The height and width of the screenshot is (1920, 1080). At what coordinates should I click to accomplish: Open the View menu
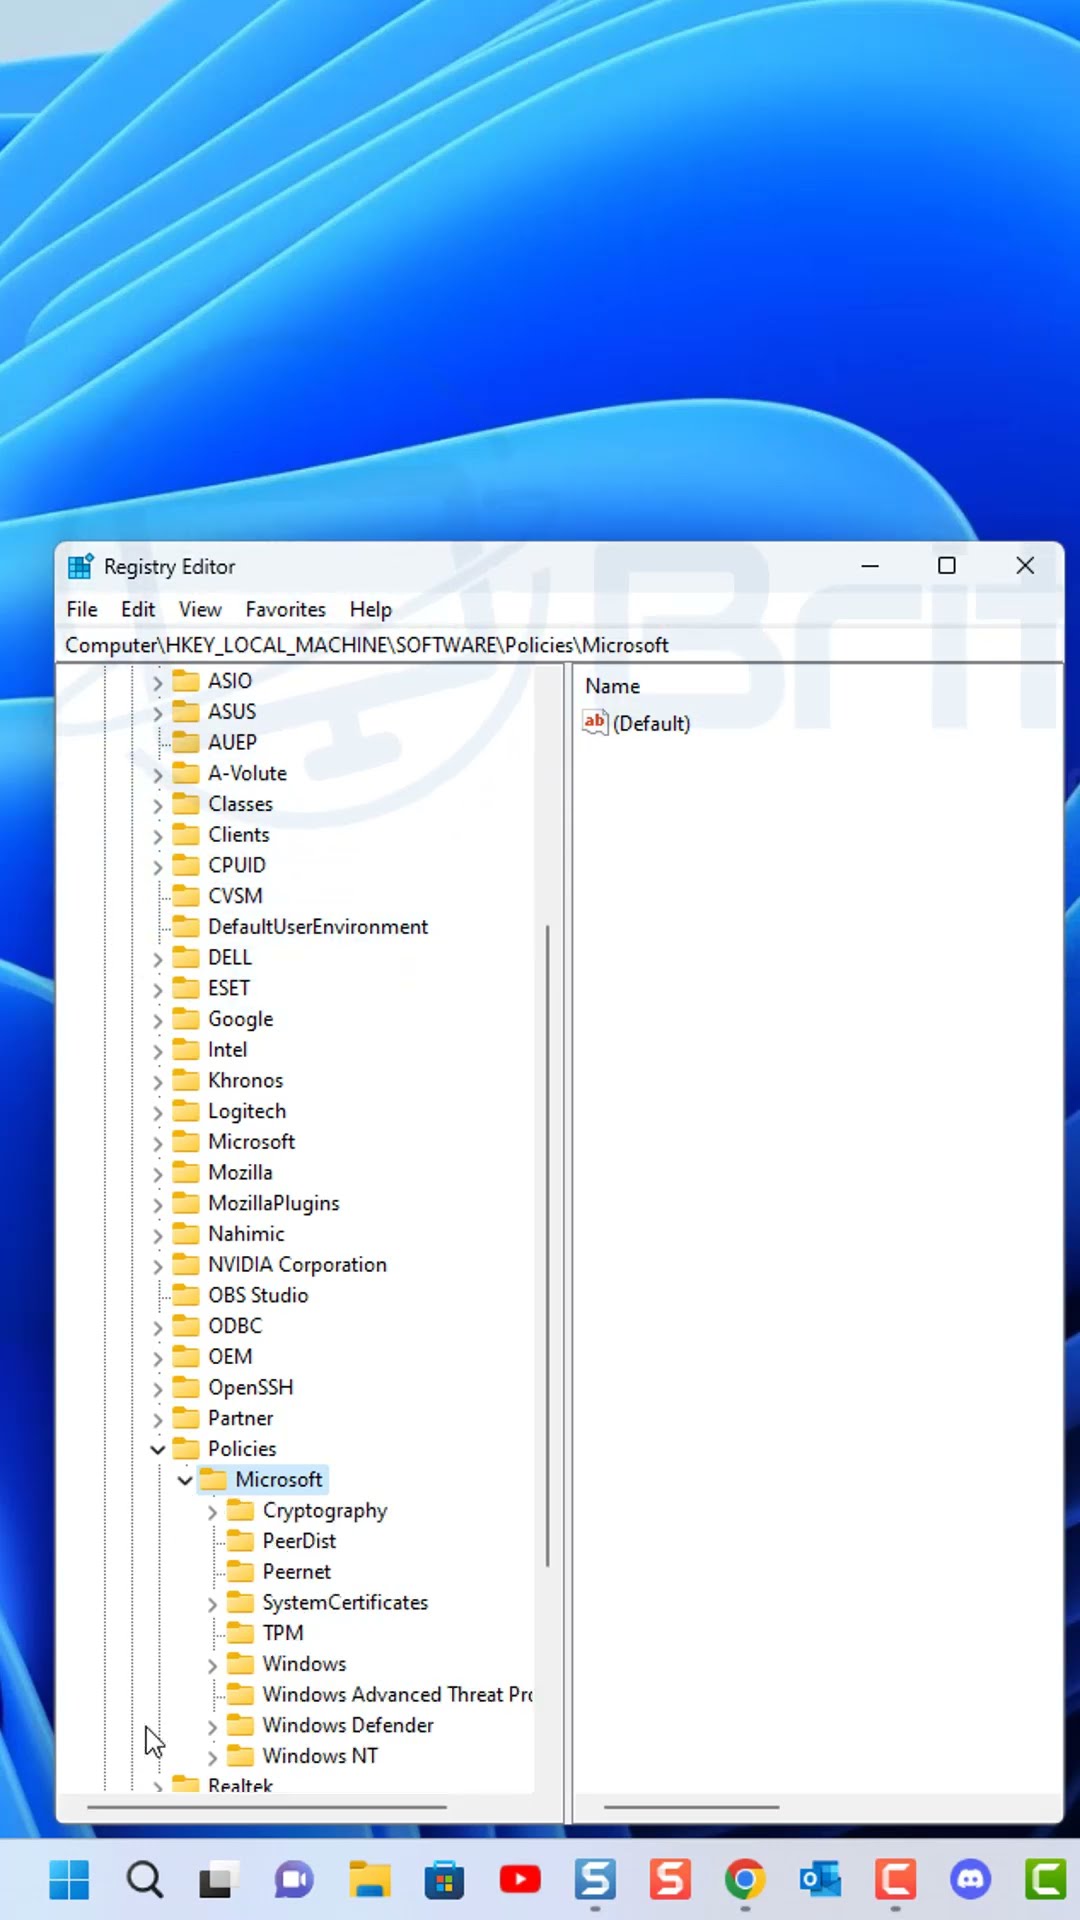pyautogui.click(x=200, y=609)
